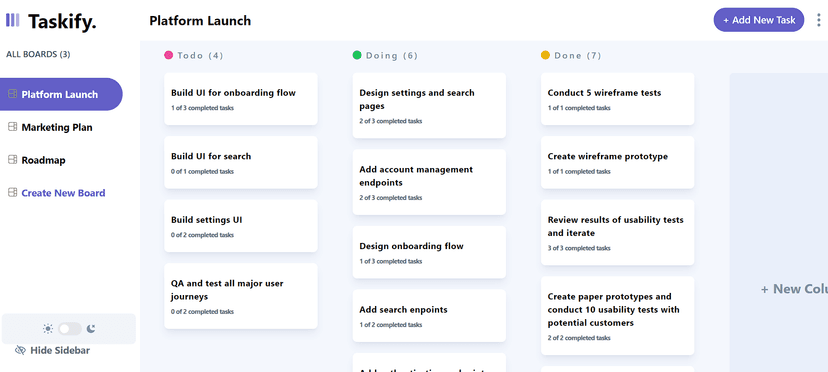Switch to the Roadmap board
Viewport: 828px width, 372px height.
[43, 160]
